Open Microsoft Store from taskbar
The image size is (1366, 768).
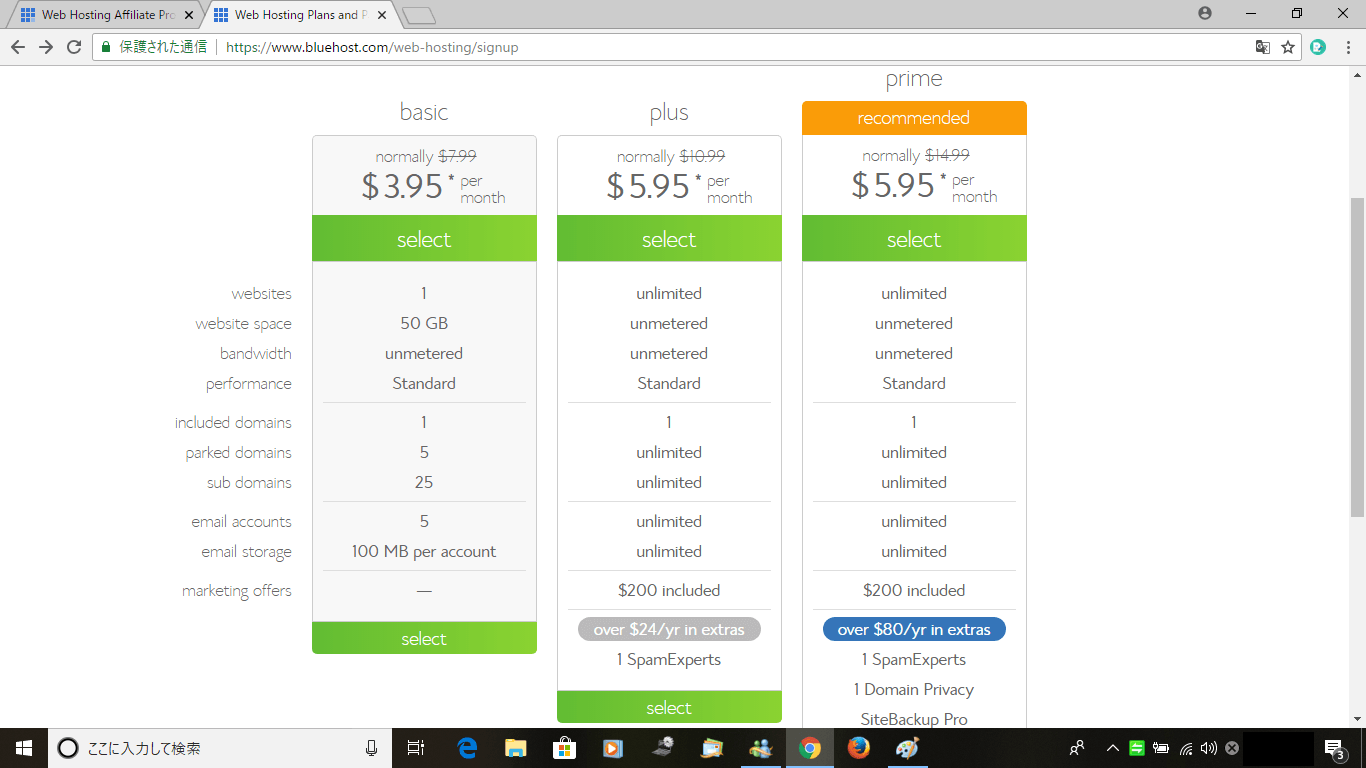[x=565, y=748]
